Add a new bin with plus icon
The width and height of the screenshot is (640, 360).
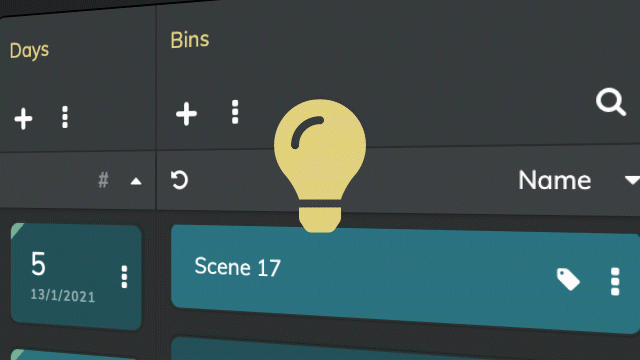point(187,113)
